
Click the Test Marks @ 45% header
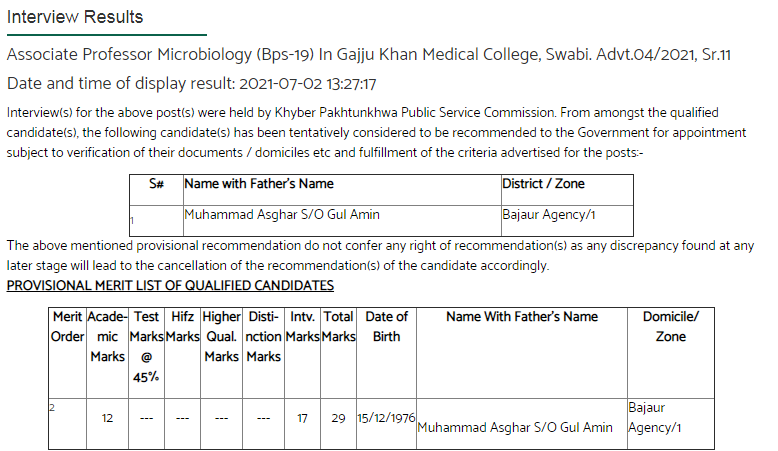click(x=146, y=346)
